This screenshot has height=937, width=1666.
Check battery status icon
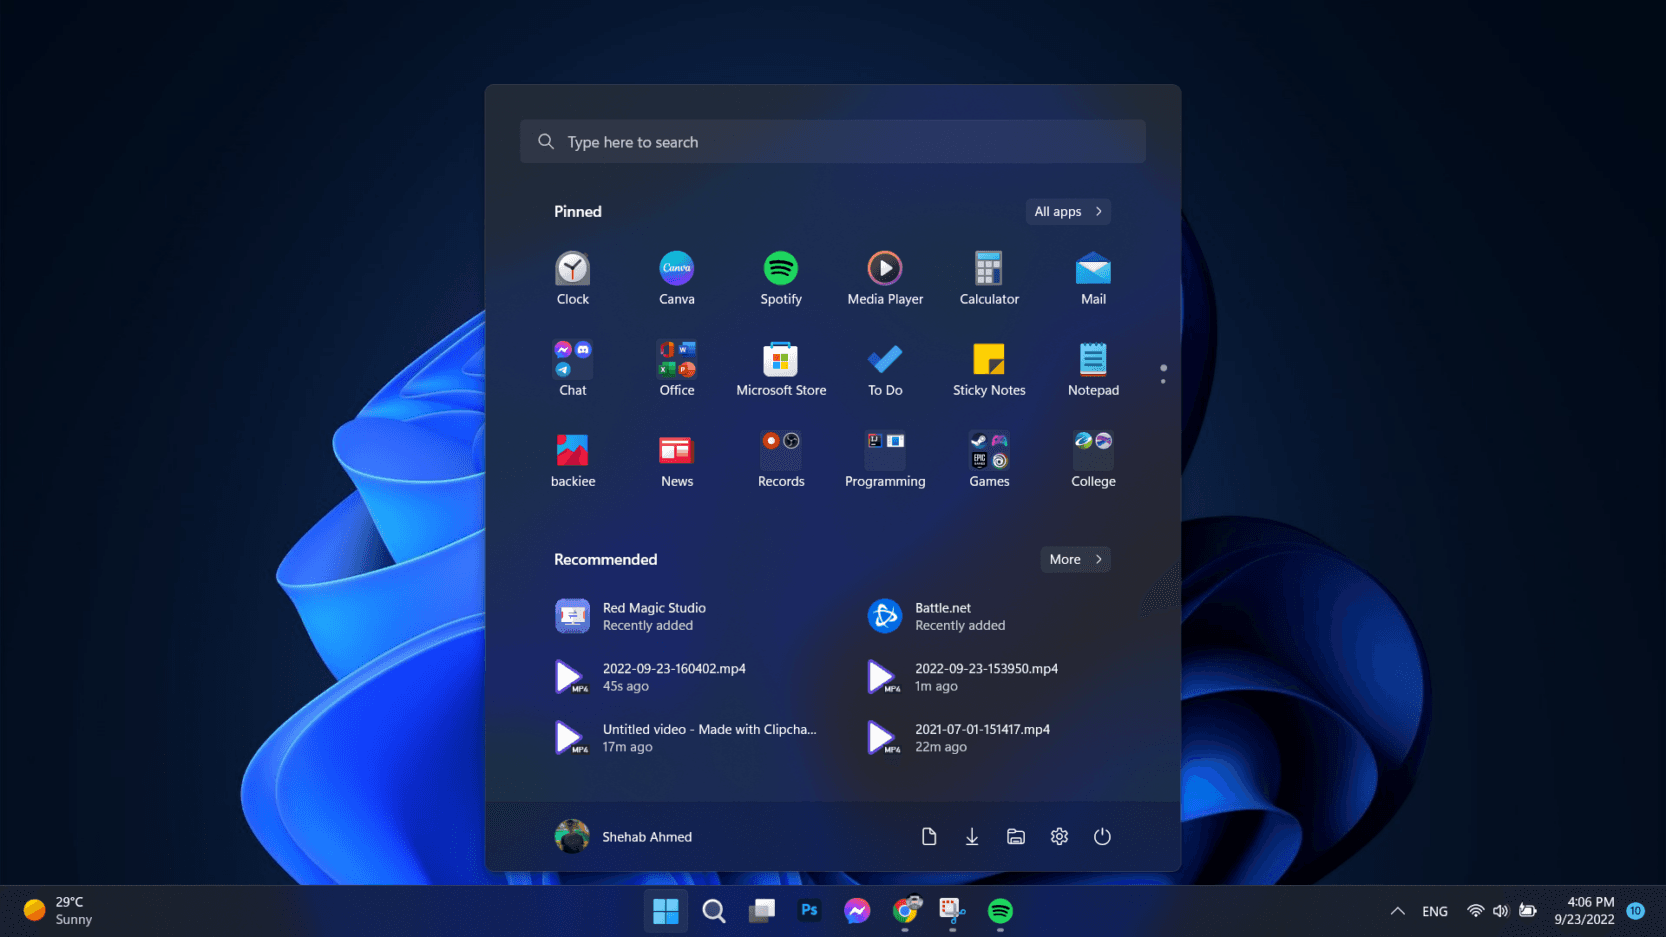click(x=1527, y=911)
